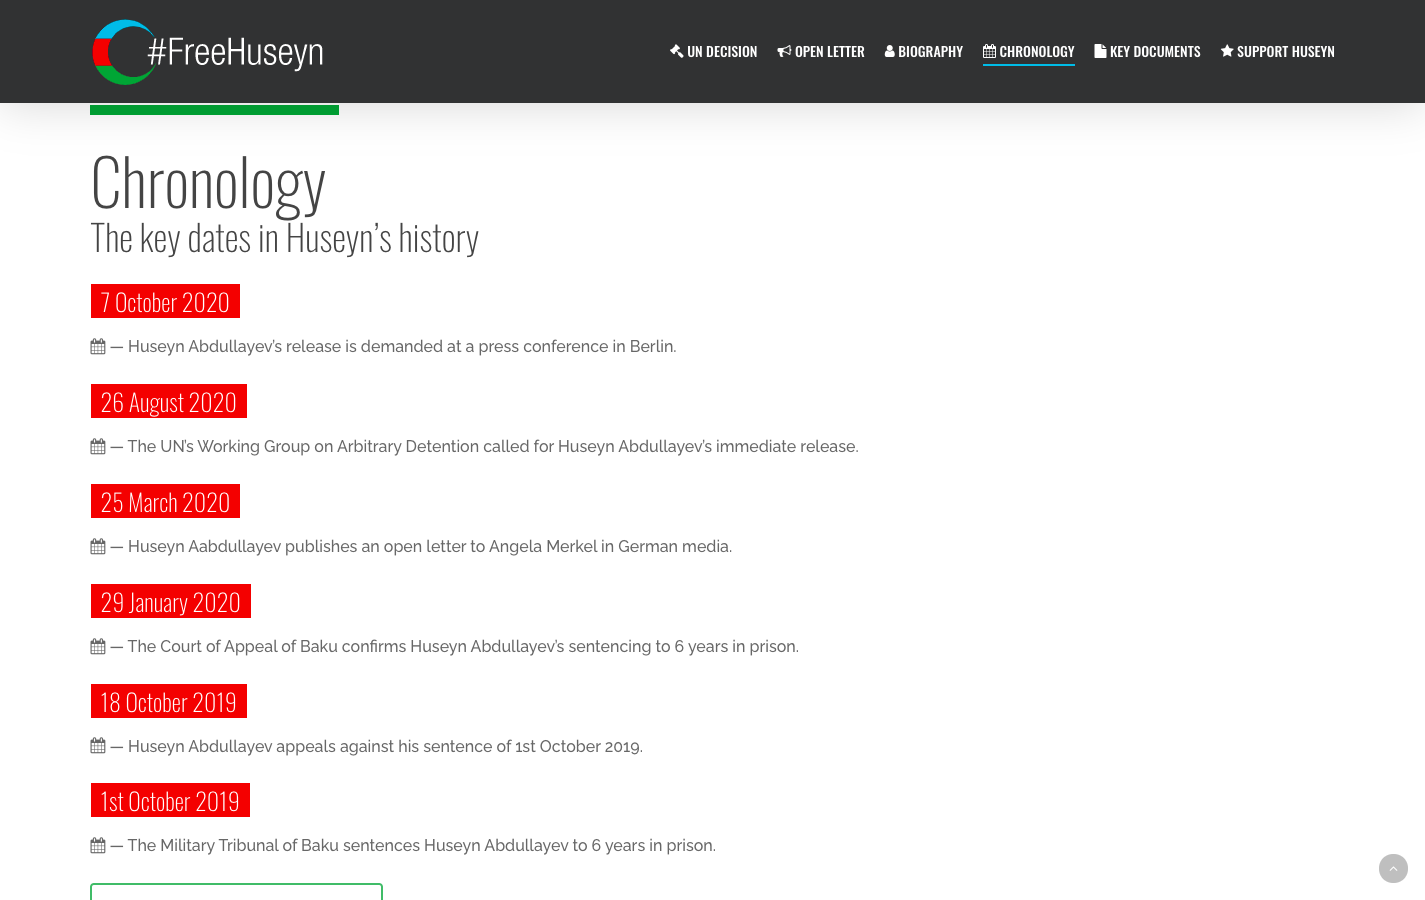Viewport: 1425px width, 900px height.
Task: Click the 29 January 2020 date label
Action: (170, 601)
